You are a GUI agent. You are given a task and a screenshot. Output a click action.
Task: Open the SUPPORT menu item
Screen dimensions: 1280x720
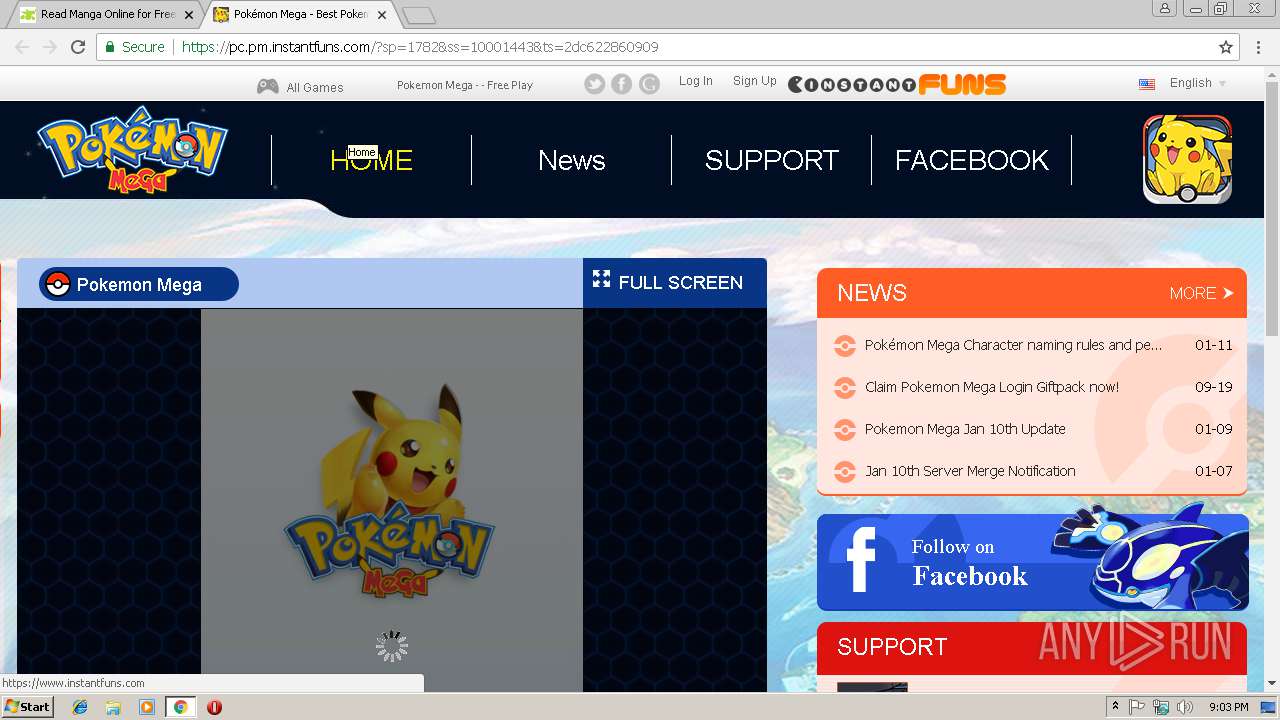772,160
